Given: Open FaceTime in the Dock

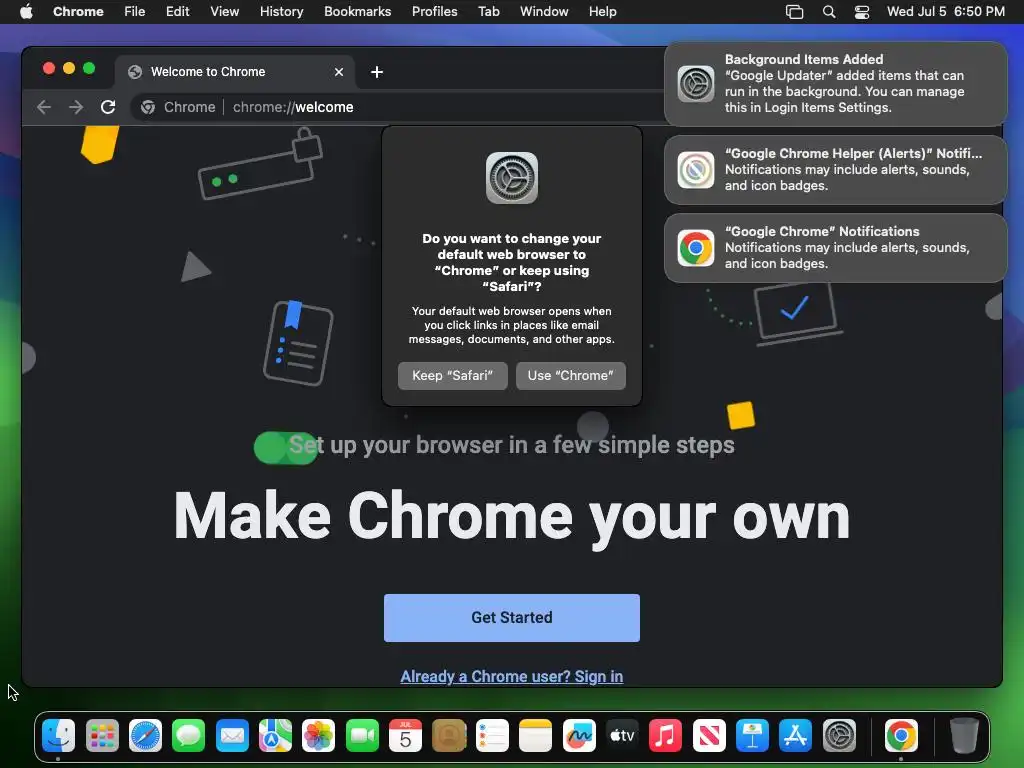Looking at the screenshot, I should click(362, 735).
